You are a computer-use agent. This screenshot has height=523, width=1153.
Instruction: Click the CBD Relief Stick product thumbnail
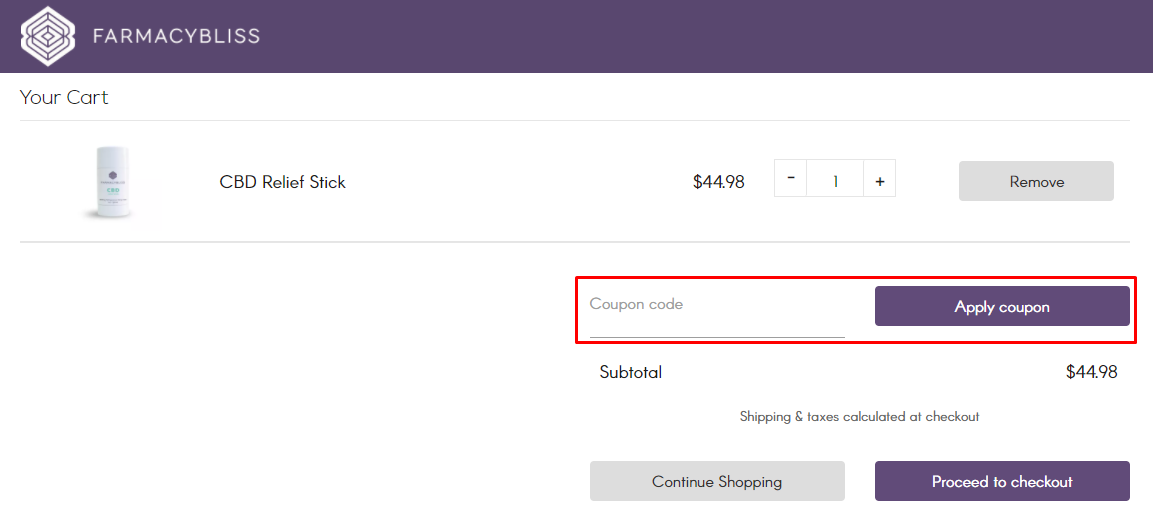(112, 182)
